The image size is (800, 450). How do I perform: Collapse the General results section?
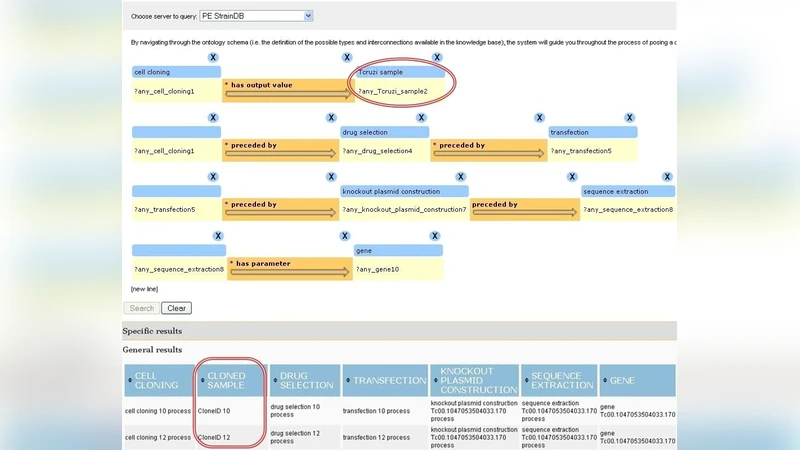point(152,350)
